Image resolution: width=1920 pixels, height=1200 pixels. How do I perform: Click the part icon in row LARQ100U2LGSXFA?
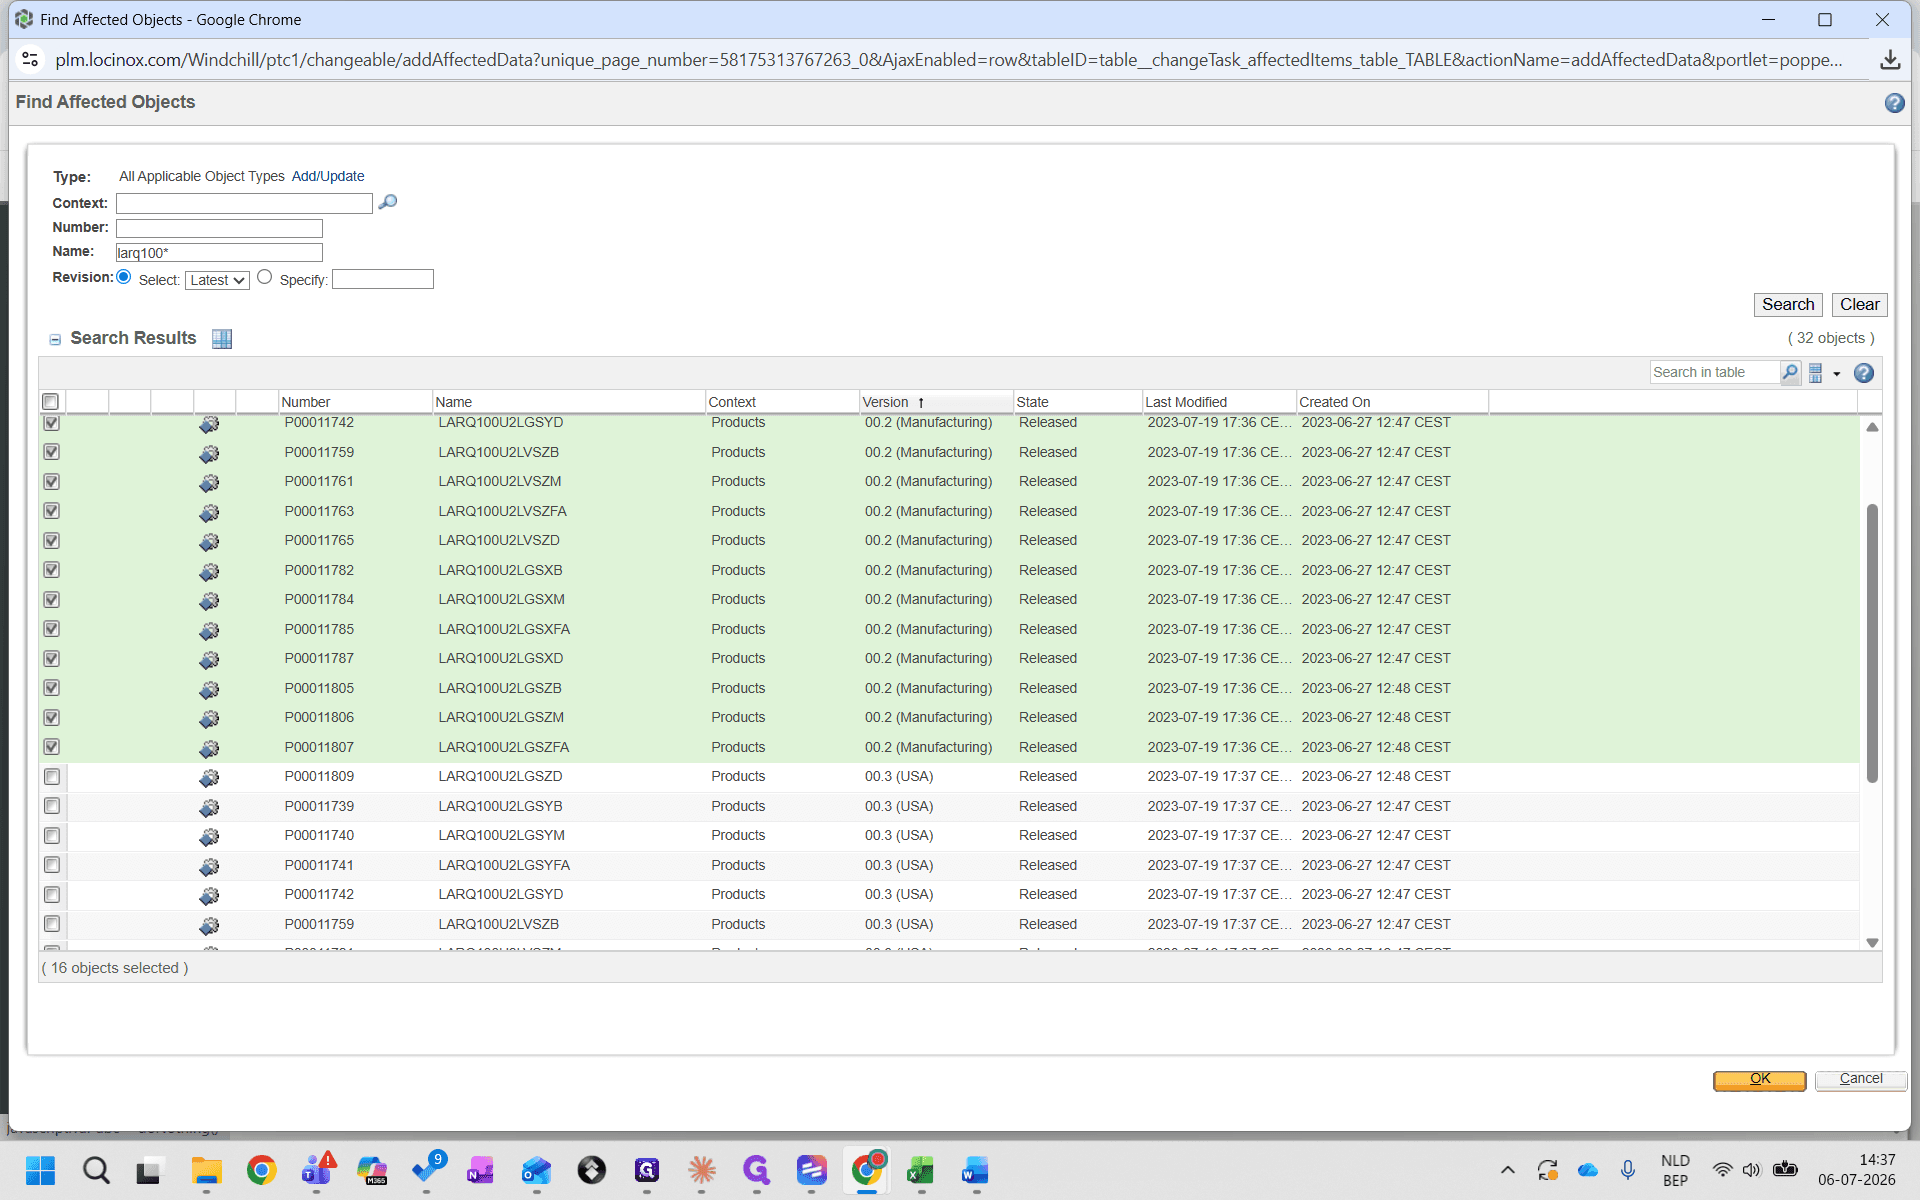tap(209, 630)
